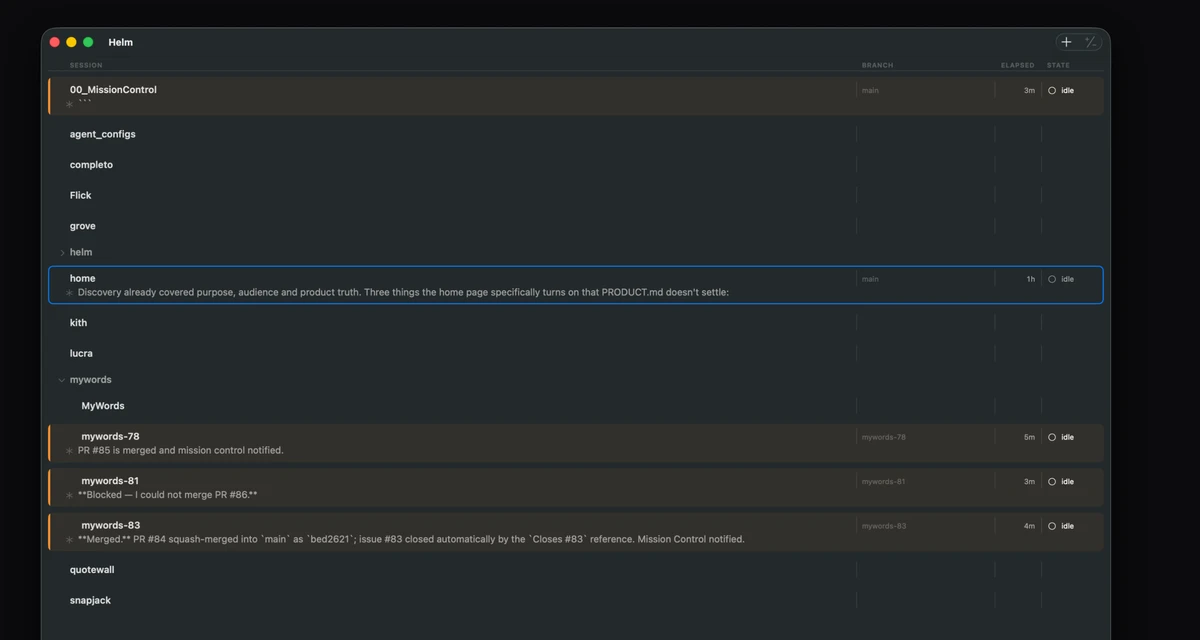Click the ELAPSED column header
1200x640 pixels.
point(1018,65)
